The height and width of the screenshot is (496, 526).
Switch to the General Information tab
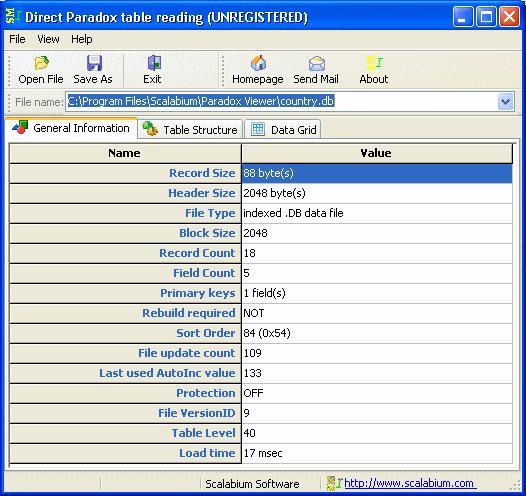[71, 128]
